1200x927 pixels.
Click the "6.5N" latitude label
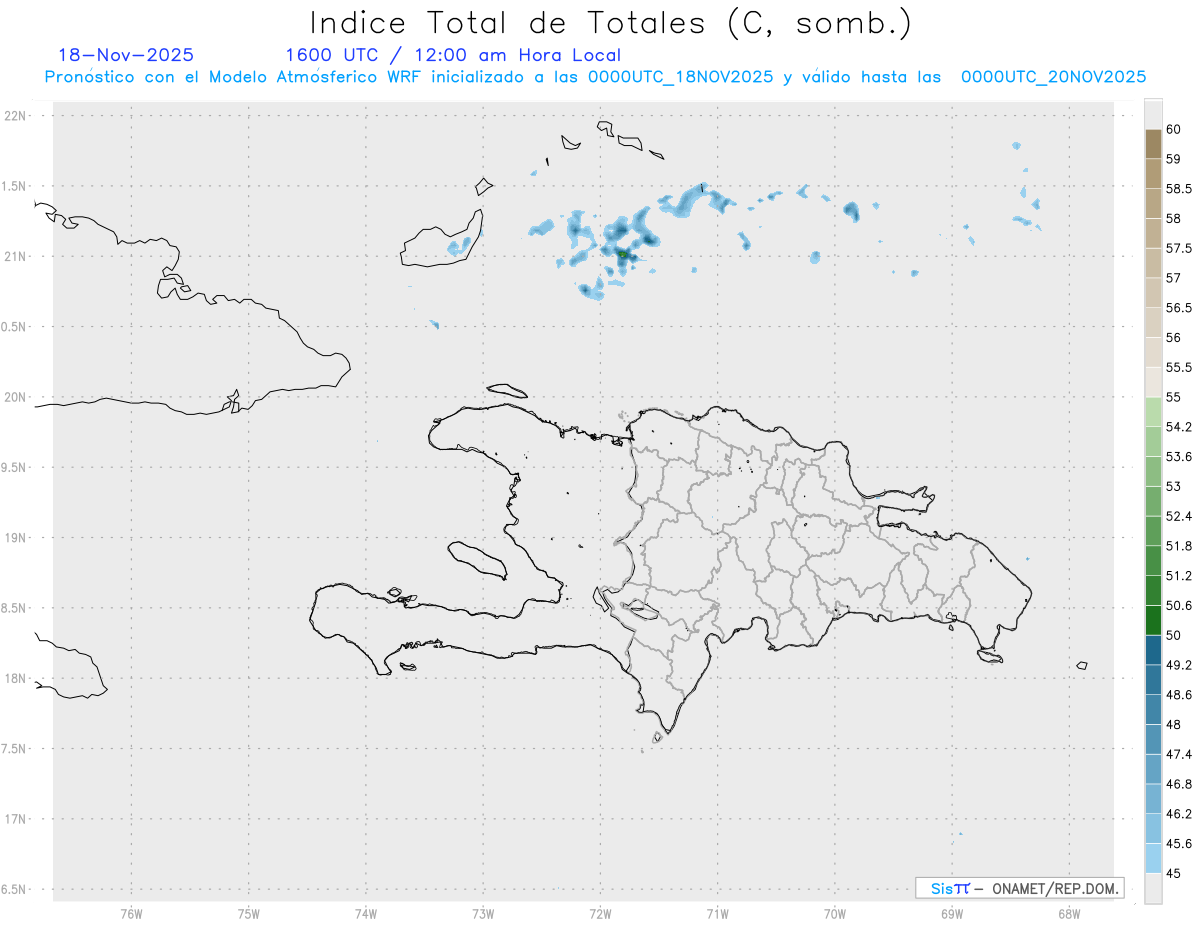point(15,889)
